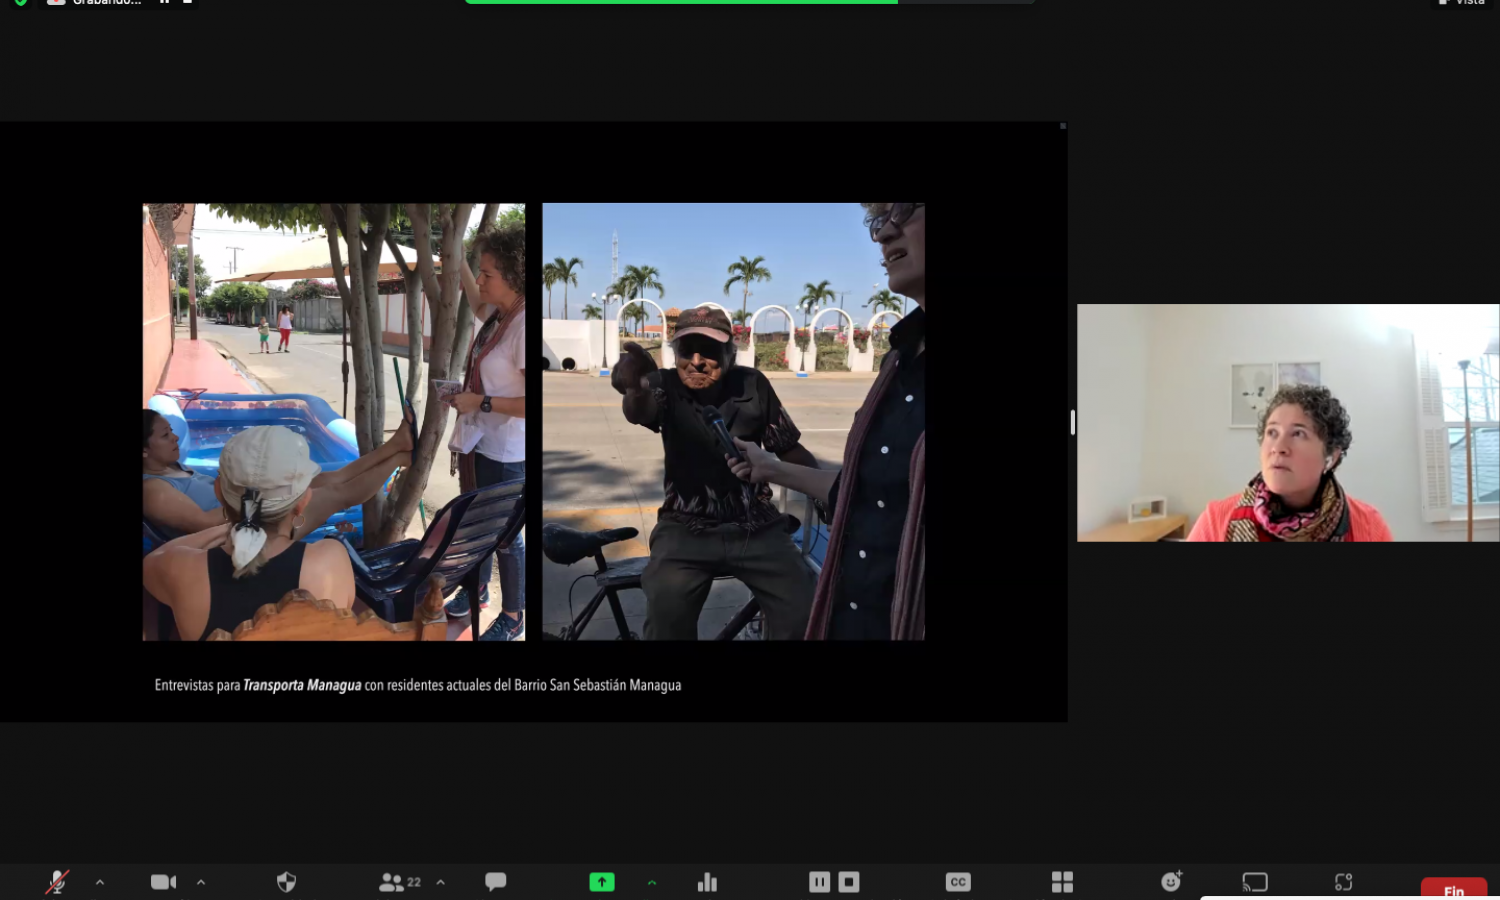The width and height of the screenshot is (1500, 900).
Task: Click the green Share Screen button
Action: click(602, 881)
